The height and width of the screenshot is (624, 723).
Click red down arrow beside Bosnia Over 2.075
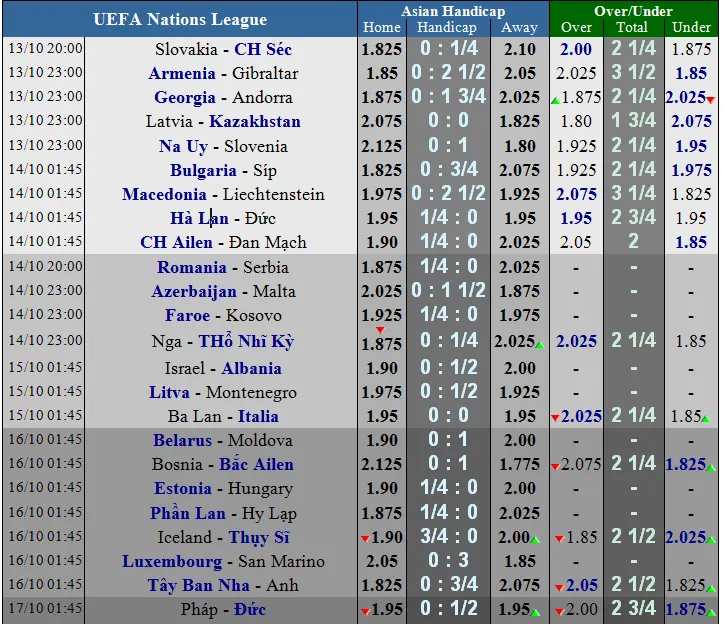pyautogui.click(x=555, y=467)
